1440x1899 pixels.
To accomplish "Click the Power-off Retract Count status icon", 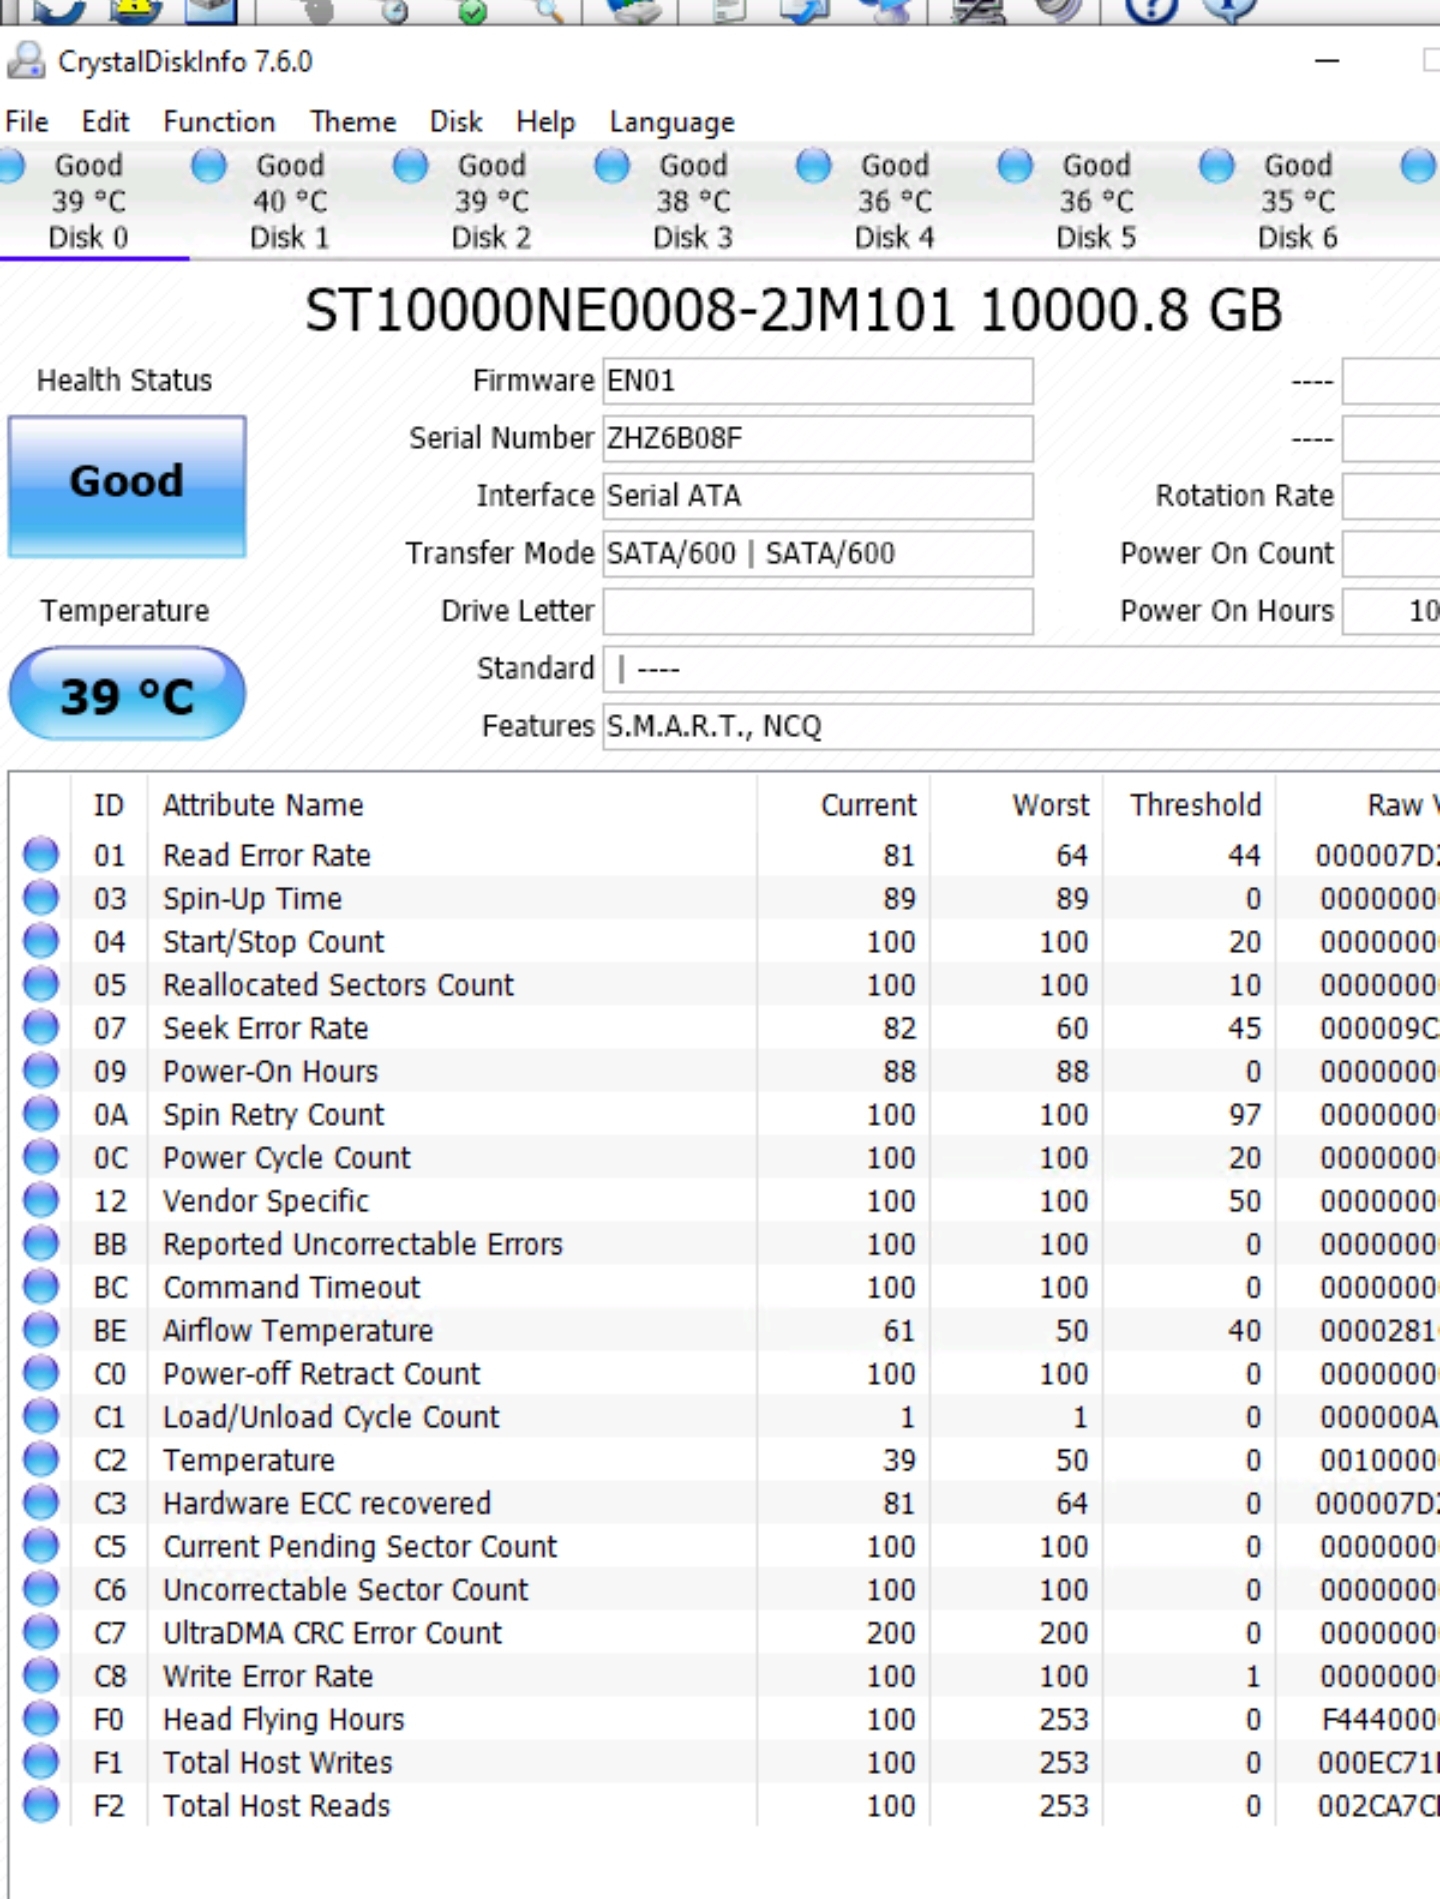I will [41, 1372].
